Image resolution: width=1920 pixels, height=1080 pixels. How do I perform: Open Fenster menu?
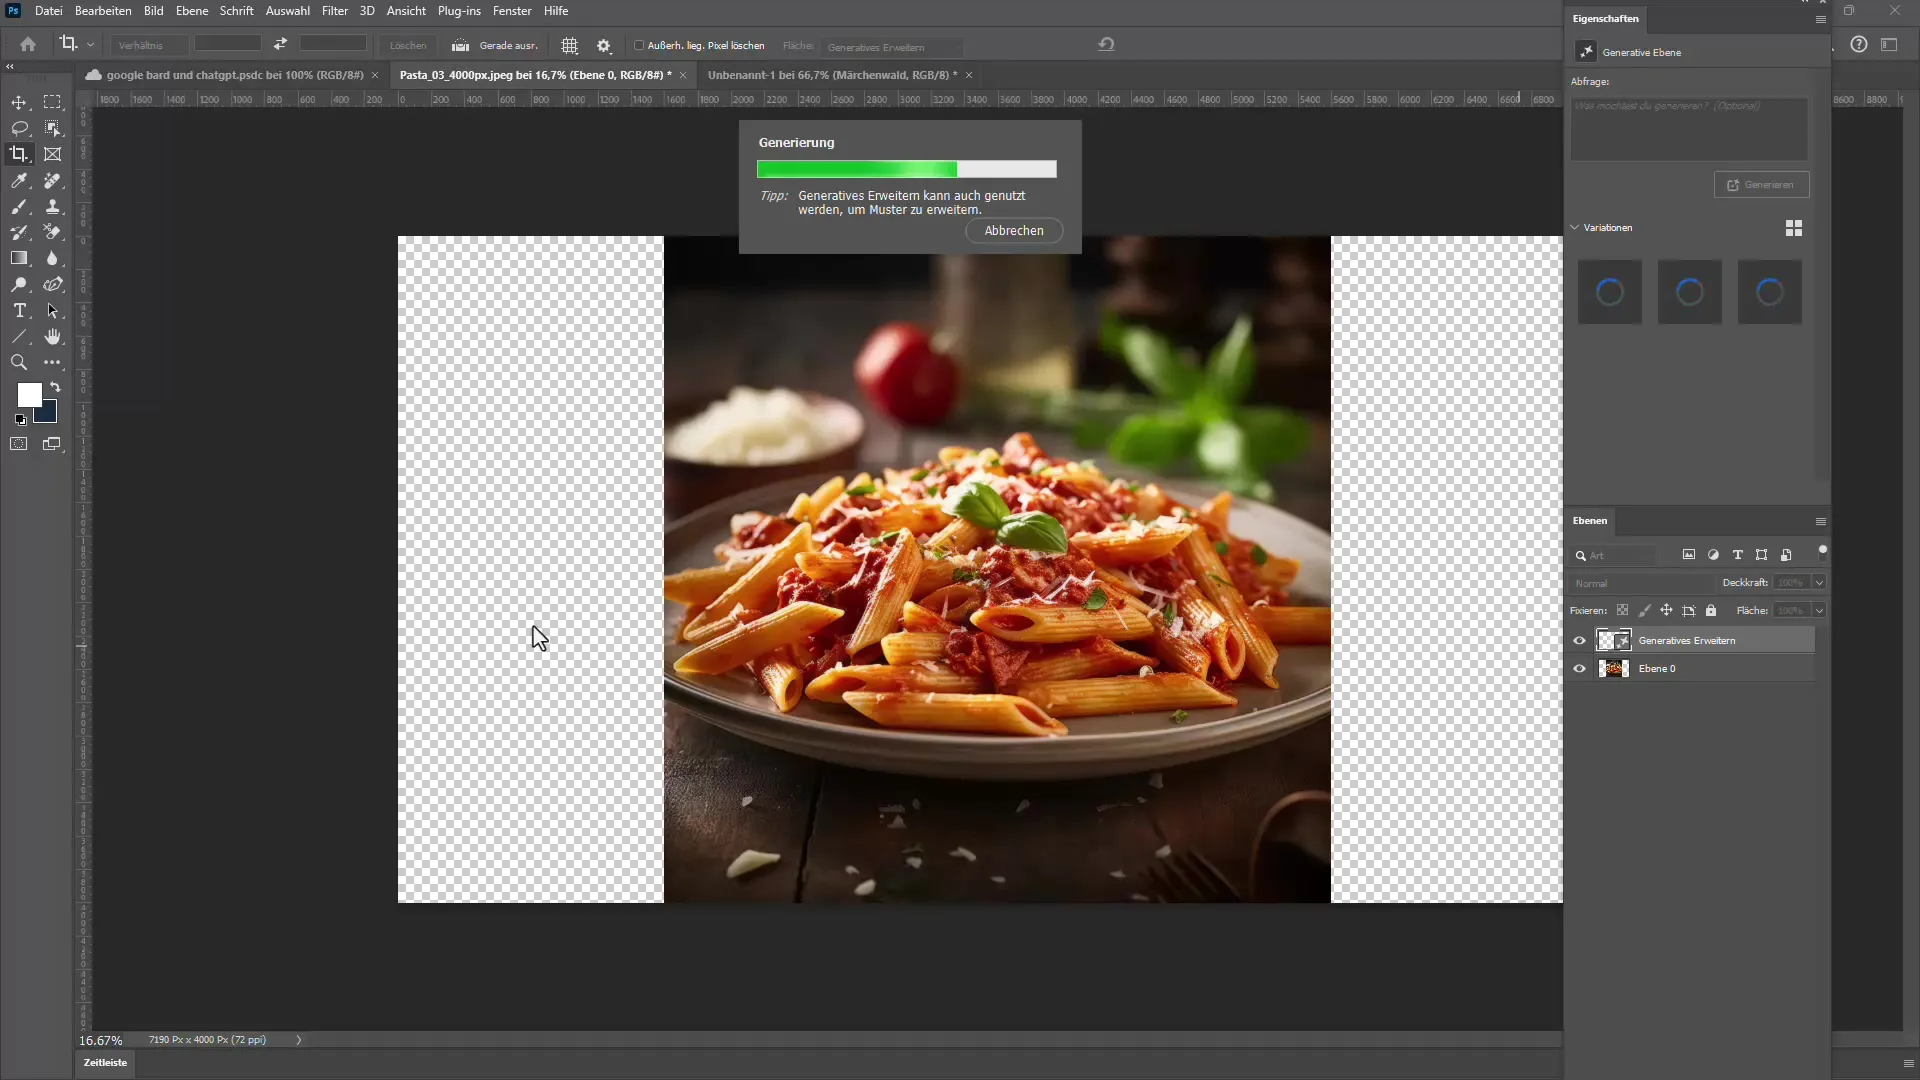[x=512, y=11]
